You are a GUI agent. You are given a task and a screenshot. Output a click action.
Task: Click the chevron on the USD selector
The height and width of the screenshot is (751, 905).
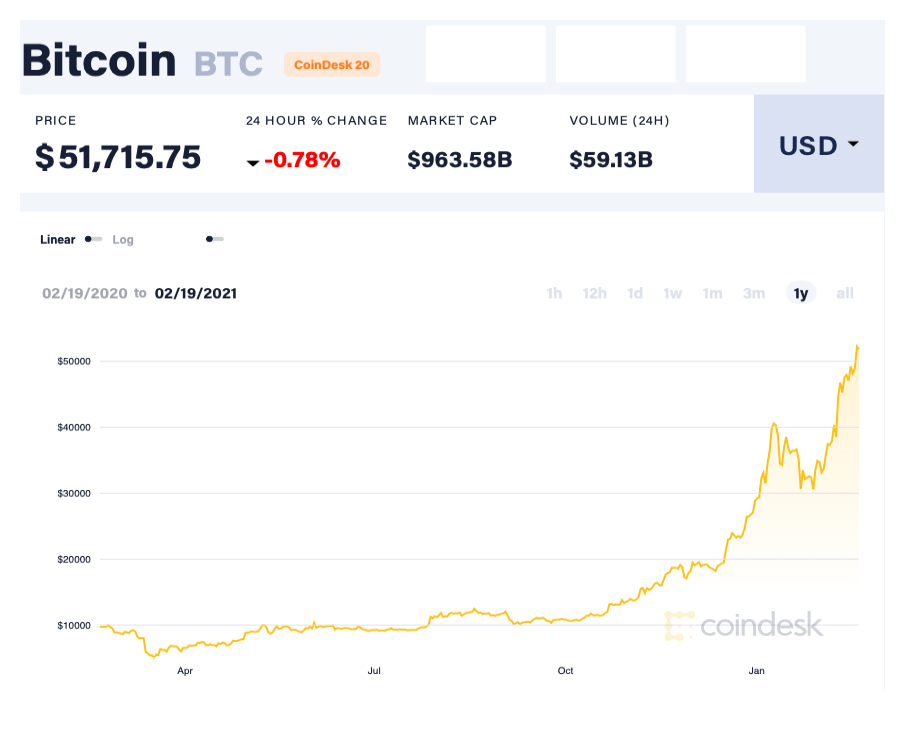pyautogui.click(x=855, y=145)
